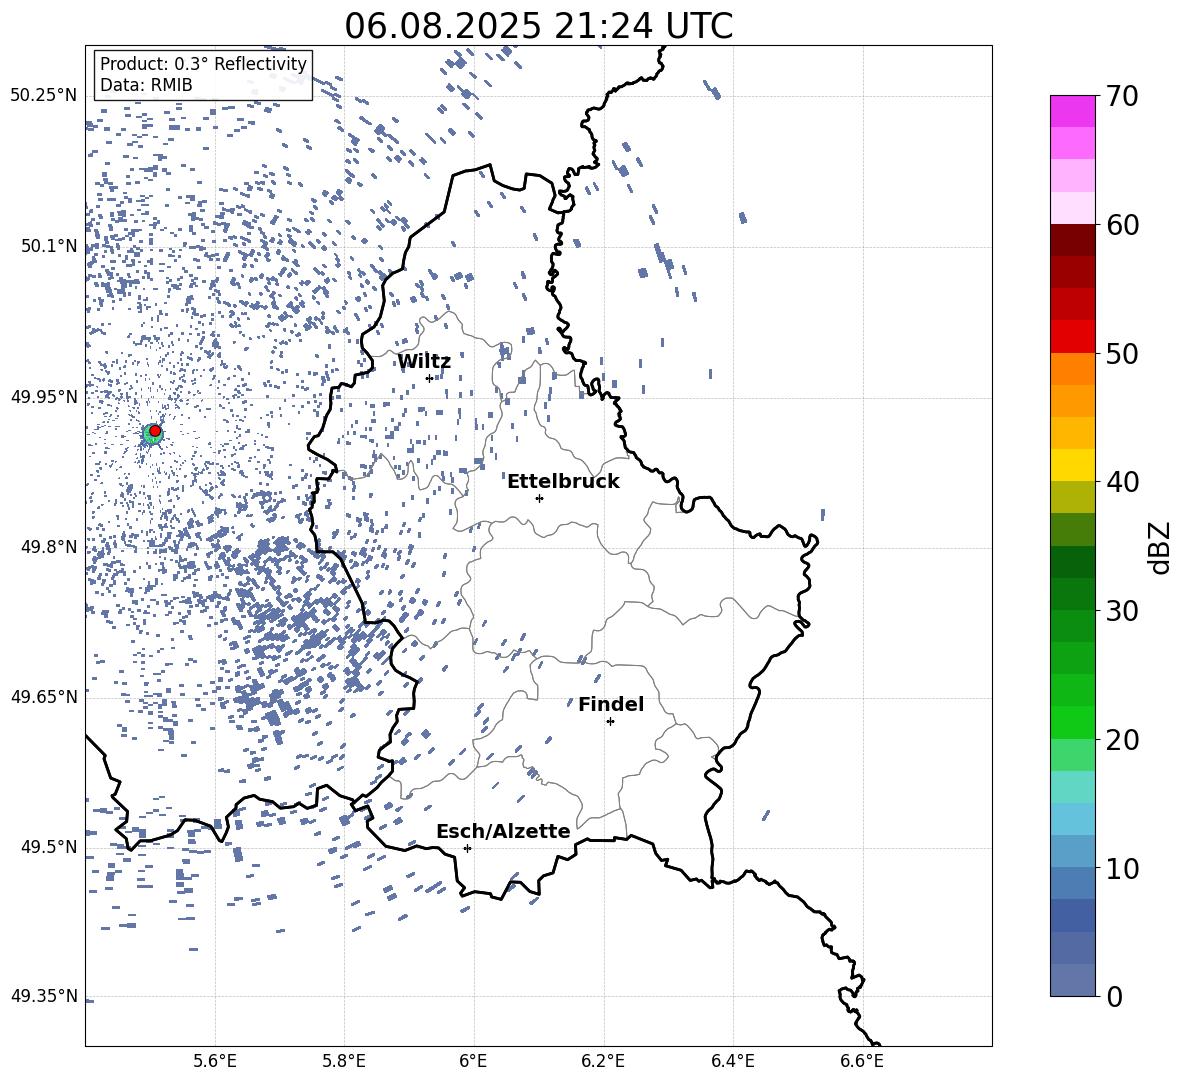Image resolution: width=1184 pixels, height=1081 pixels.
Task: Click the 5.8°E longitude label
Action: [344, 1061]
